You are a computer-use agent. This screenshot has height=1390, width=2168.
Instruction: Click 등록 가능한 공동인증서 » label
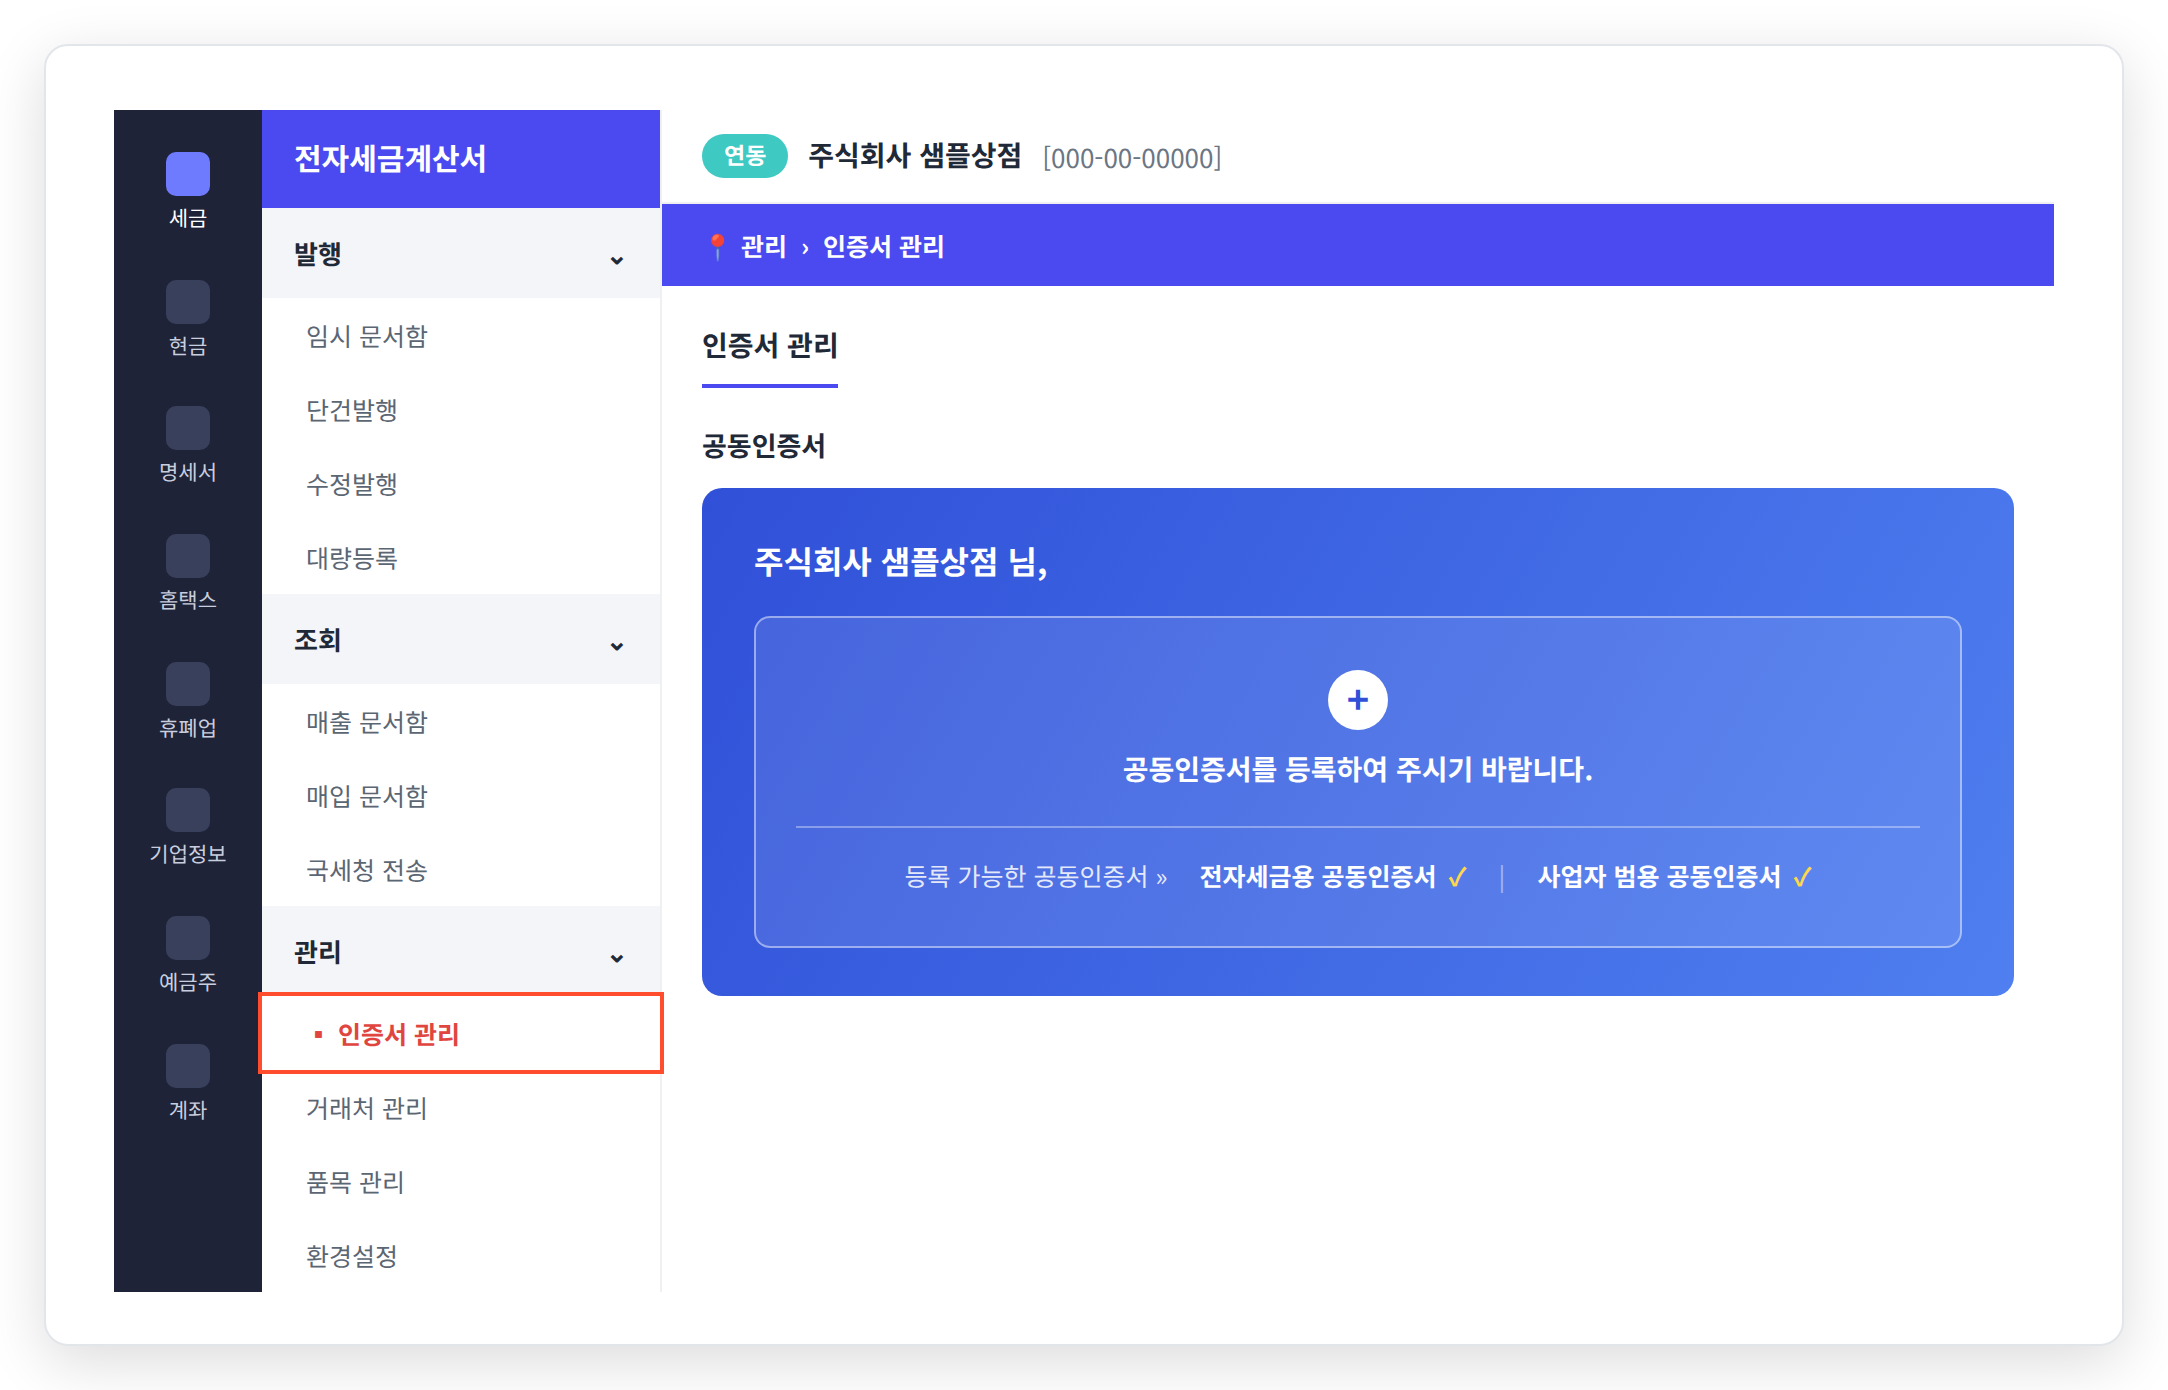pyautogui.click(x=1036, y=877)
